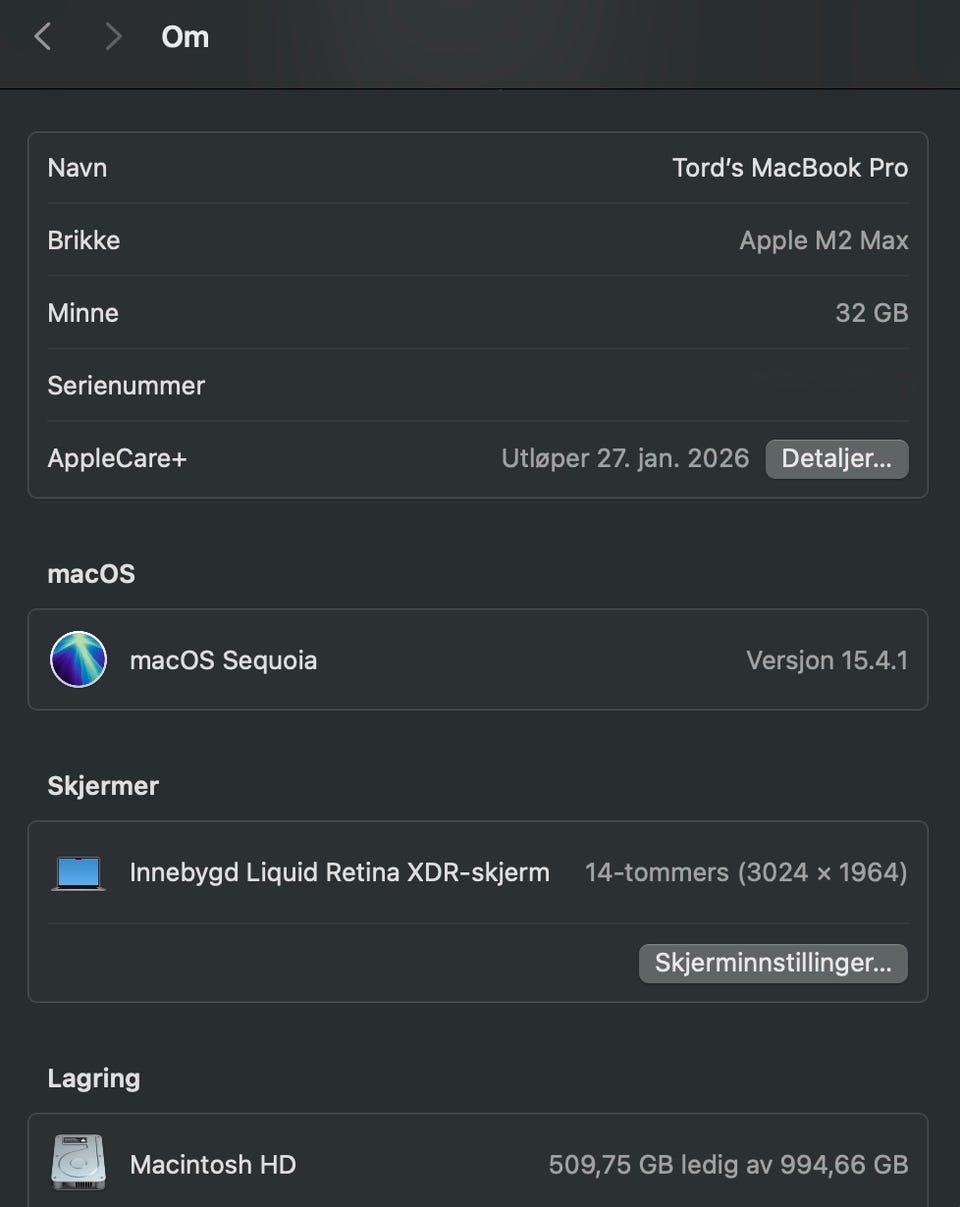This screenshot has width=960, height=1207.
Task: Go forward with the right chevron
Action: click(113, 37)
